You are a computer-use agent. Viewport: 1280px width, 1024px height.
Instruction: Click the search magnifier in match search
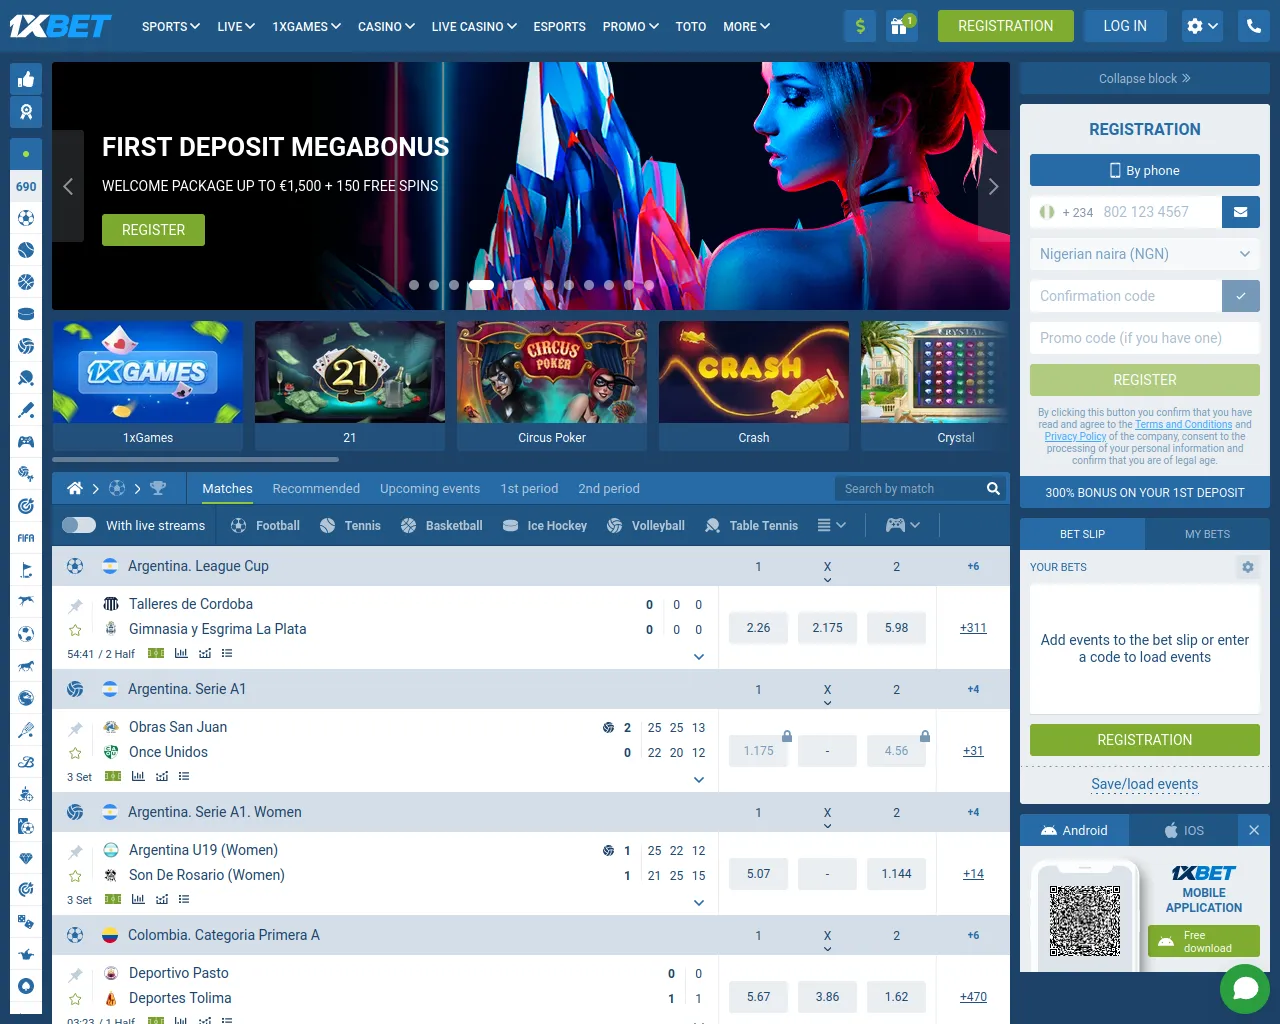993,489
